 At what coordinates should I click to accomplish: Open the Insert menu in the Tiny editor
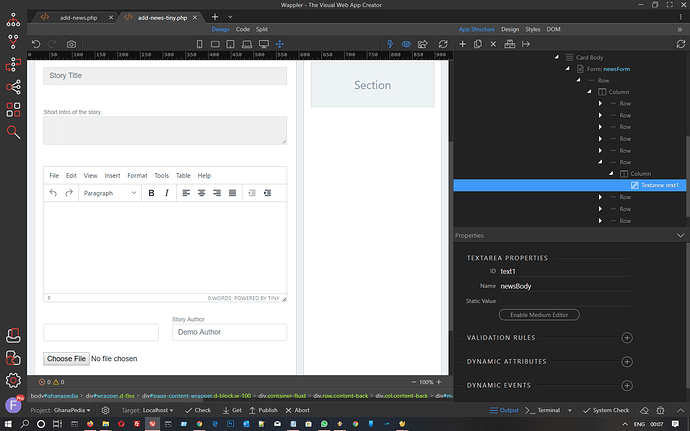(x=112, y=175)
